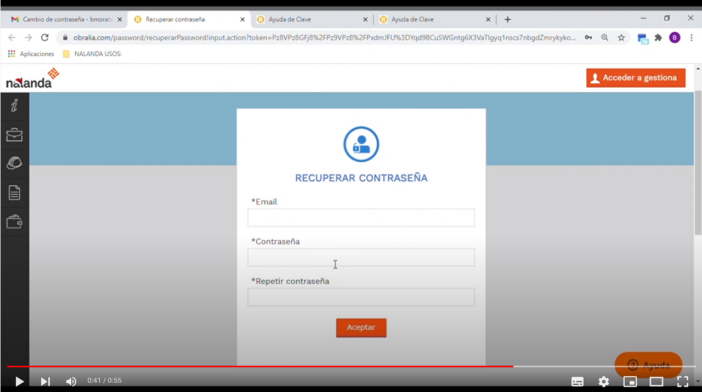Close the Recuperar contraseña tab
Viewport: 702px width, 392px height.
pos(242,19)
